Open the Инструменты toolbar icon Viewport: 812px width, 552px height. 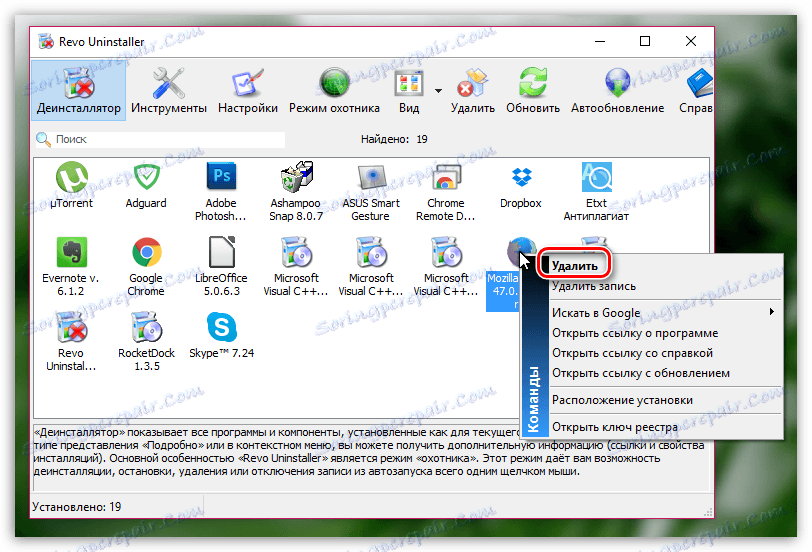coord(169,91)
